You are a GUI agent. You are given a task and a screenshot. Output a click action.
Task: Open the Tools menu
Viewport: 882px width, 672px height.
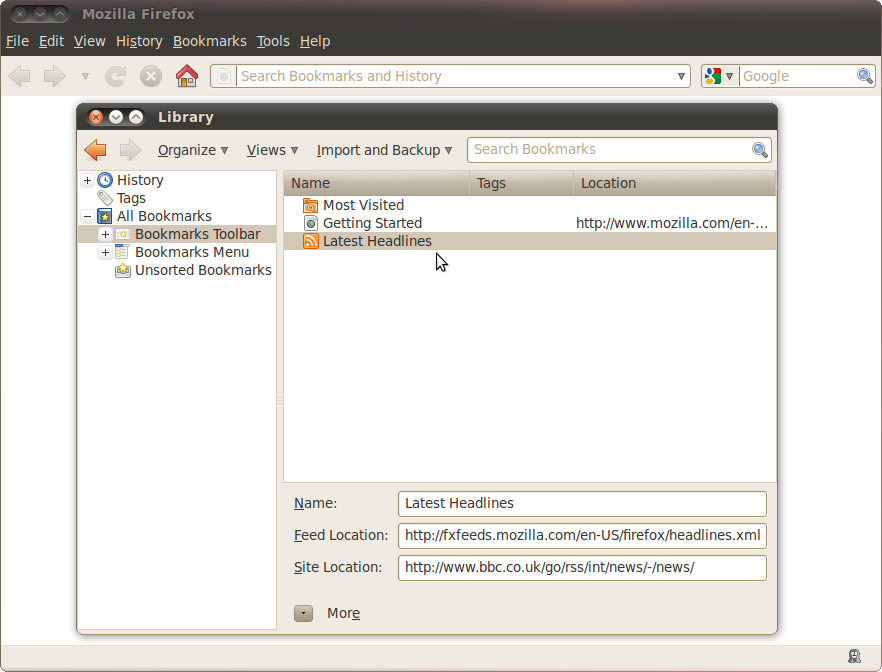tap(273, 41)
